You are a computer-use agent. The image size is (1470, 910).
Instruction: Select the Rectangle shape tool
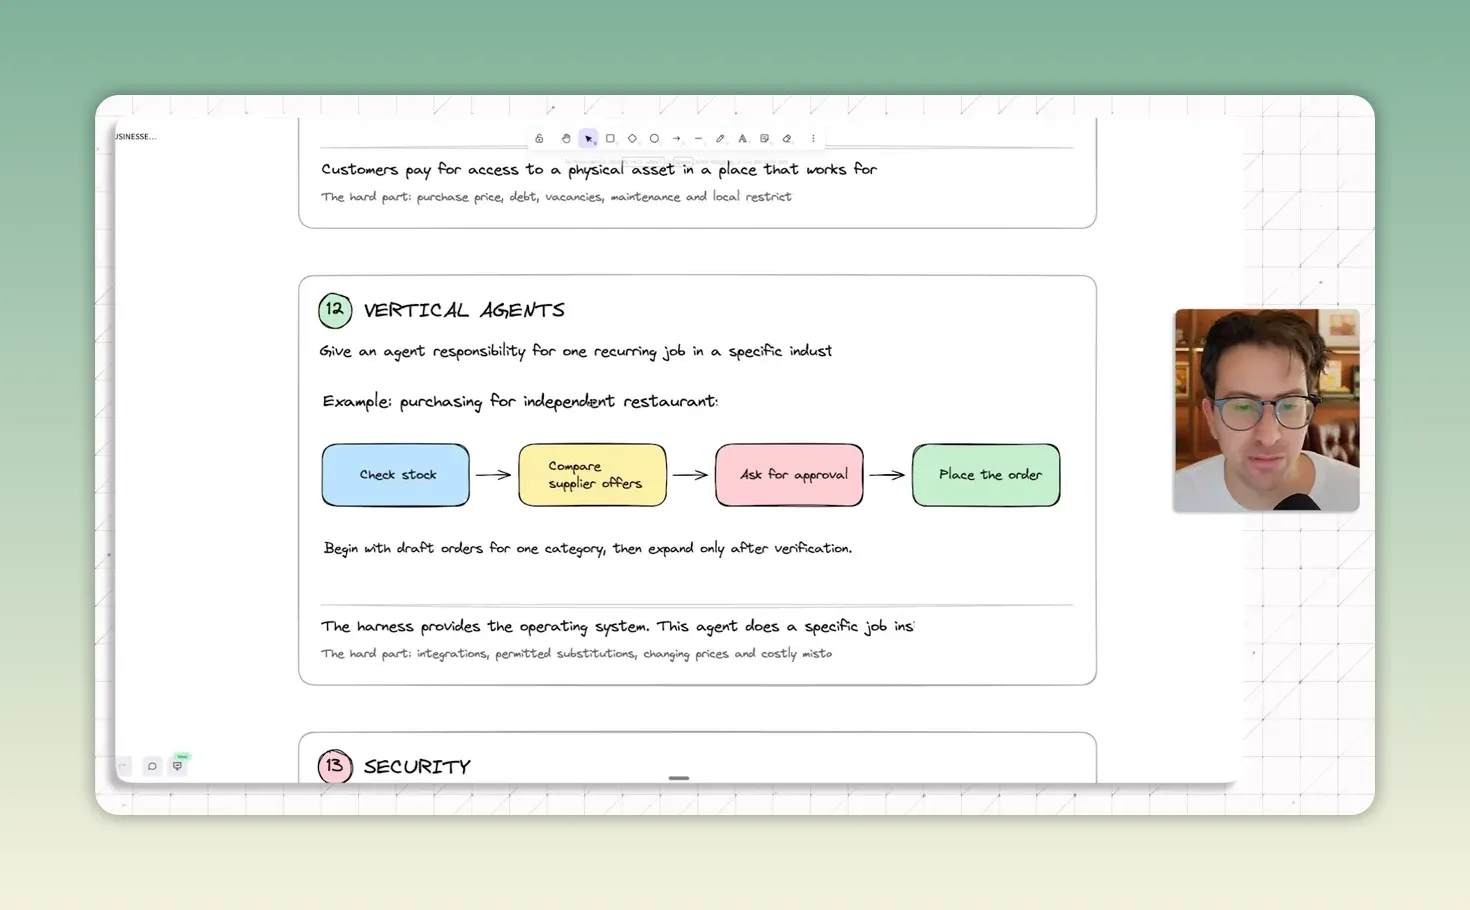tap(610, 139)
